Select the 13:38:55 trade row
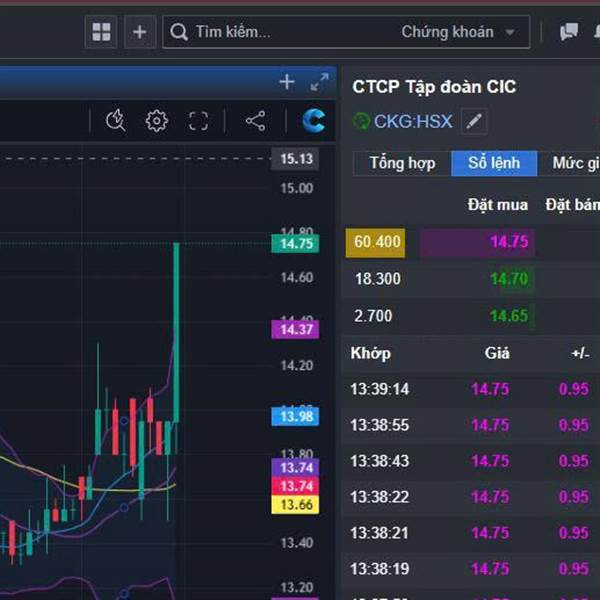Viewport: 600px width, 600px height. (x=471, y=425)
